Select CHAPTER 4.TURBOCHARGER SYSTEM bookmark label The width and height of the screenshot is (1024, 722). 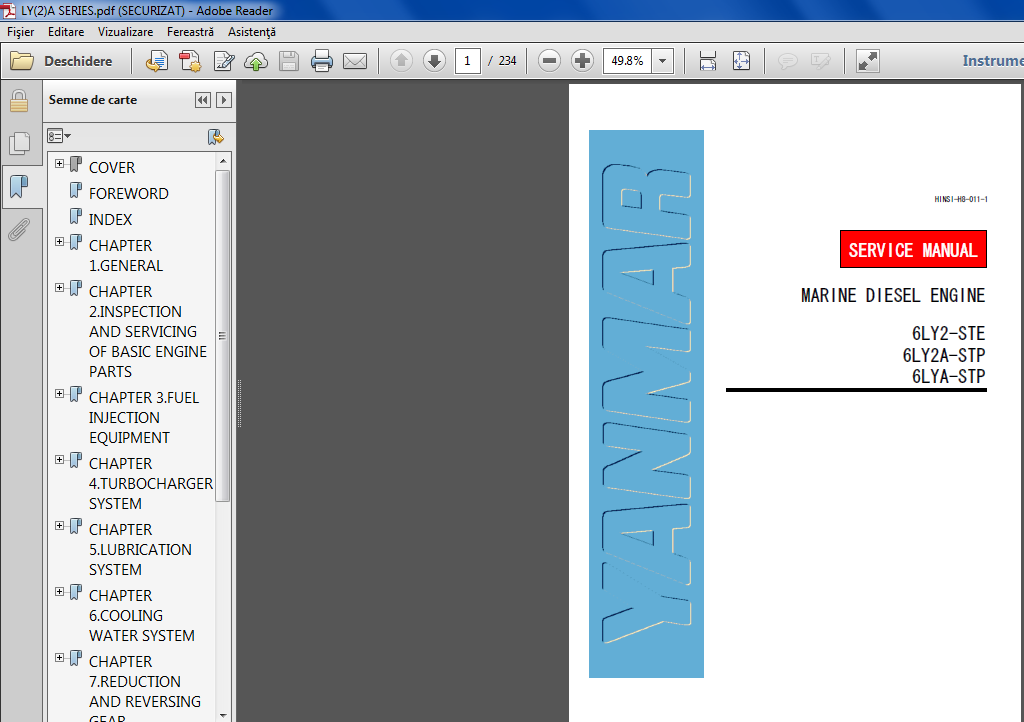tap(151, 484)
